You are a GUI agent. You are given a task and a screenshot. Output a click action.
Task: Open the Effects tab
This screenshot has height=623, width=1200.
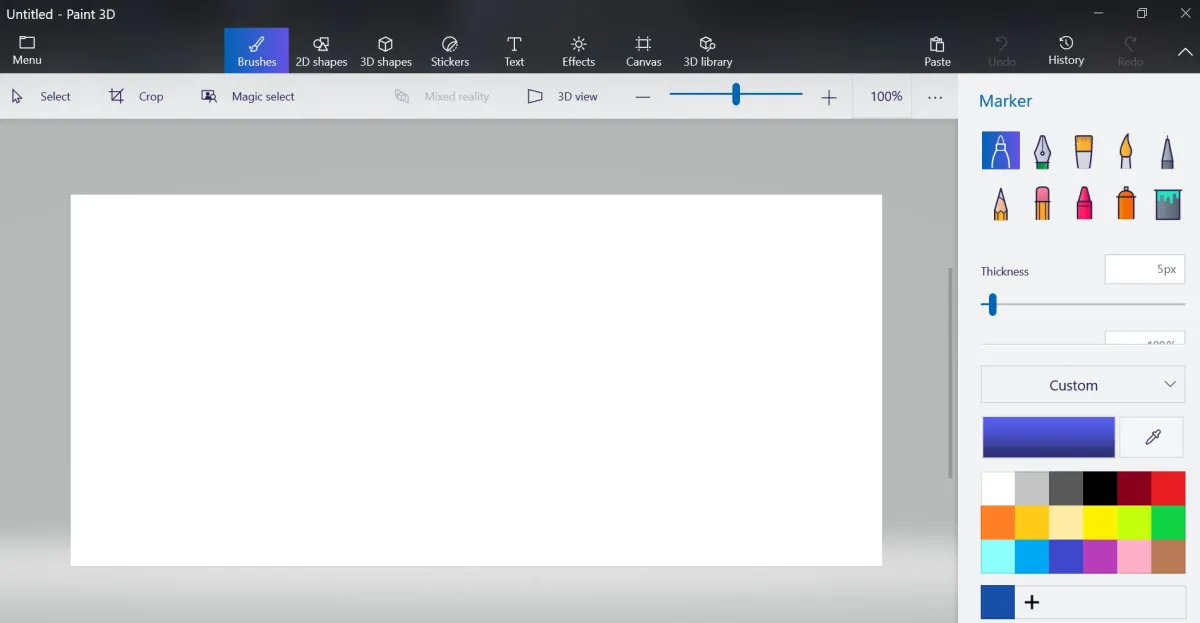[x=578, y=50]
